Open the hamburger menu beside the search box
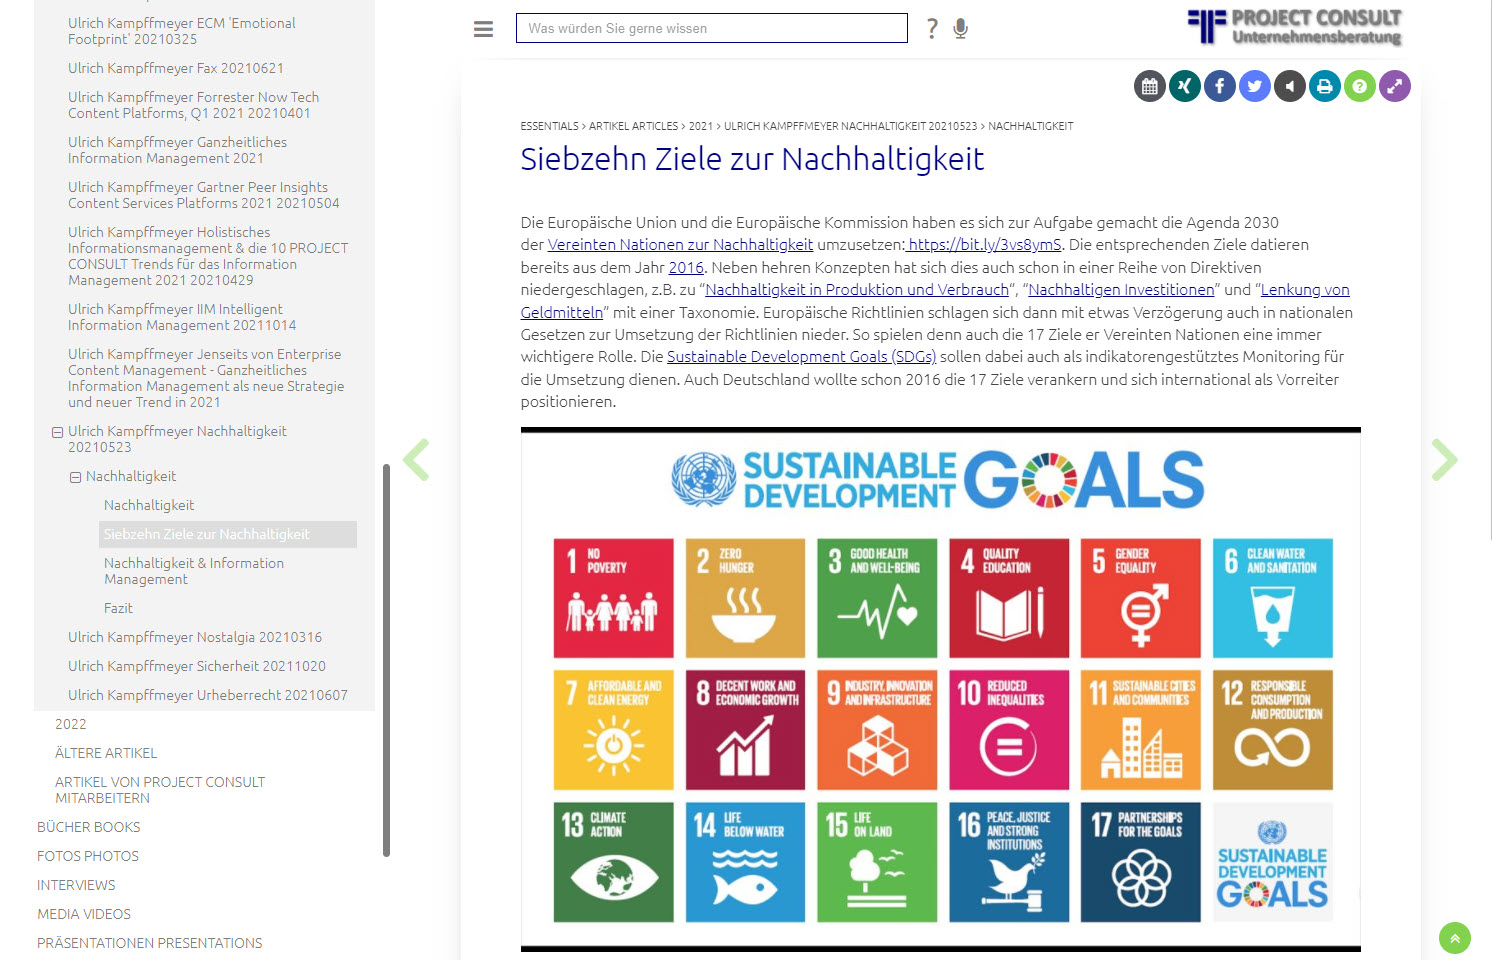 click(483, 29)
